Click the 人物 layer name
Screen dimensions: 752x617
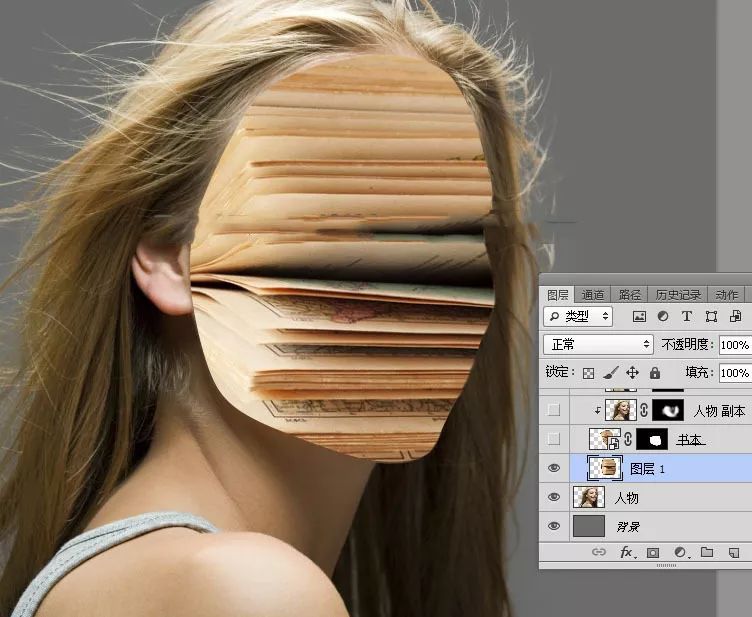(x=626, y=498)
